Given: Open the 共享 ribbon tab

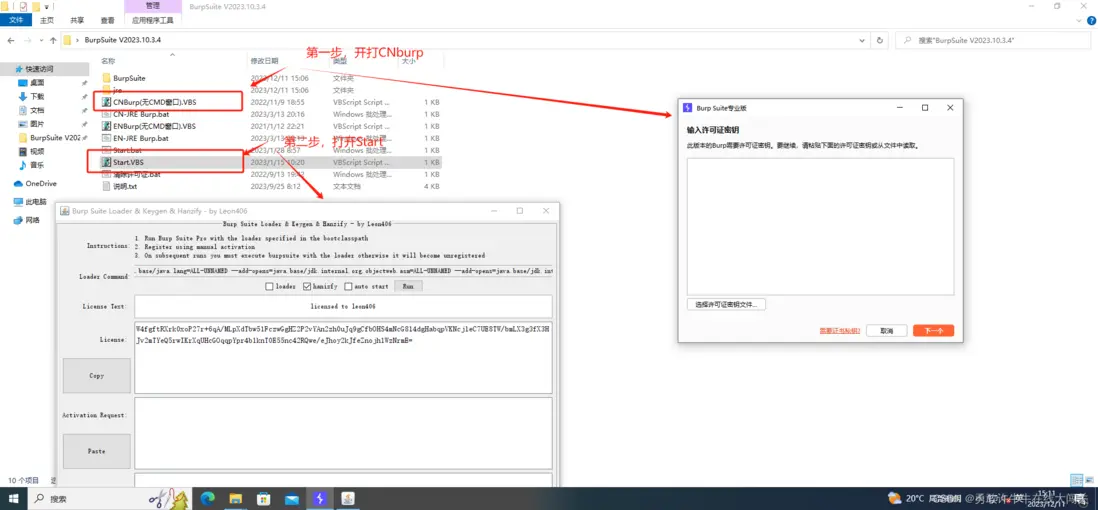Looking at the screenshot, I should (77, 20).
